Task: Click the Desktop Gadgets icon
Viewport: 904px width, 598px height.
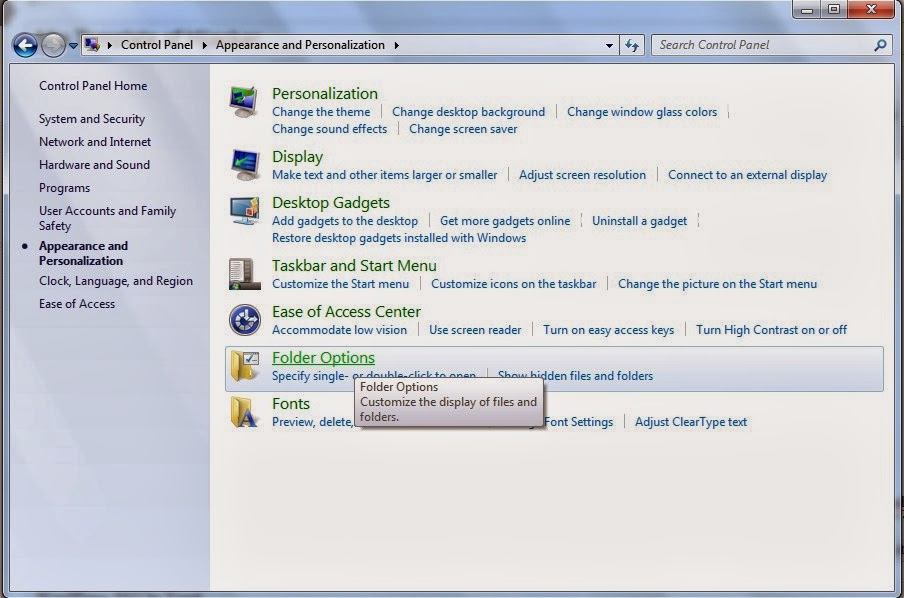Action: [x=244, y=210]
